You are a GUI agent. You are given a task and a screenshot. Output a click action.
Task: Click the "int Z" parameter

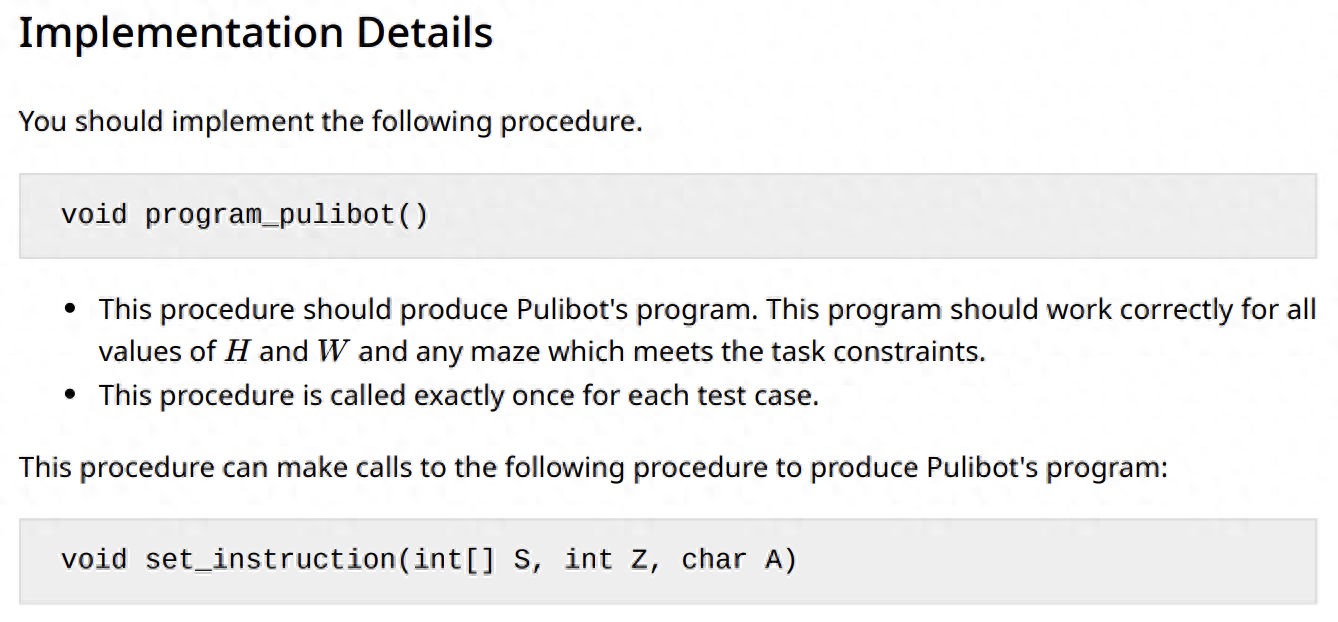pos(606,559)
